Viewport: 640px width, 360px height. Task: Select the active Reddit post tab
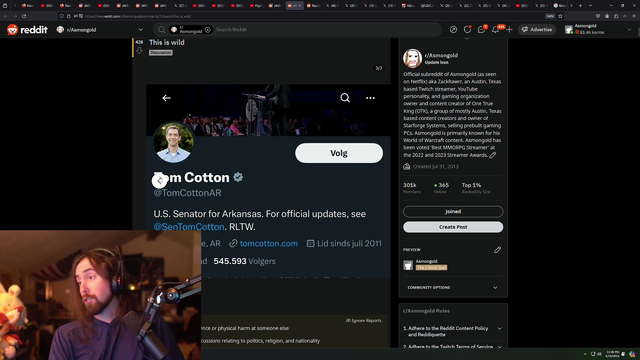click(x=294, y=6)
